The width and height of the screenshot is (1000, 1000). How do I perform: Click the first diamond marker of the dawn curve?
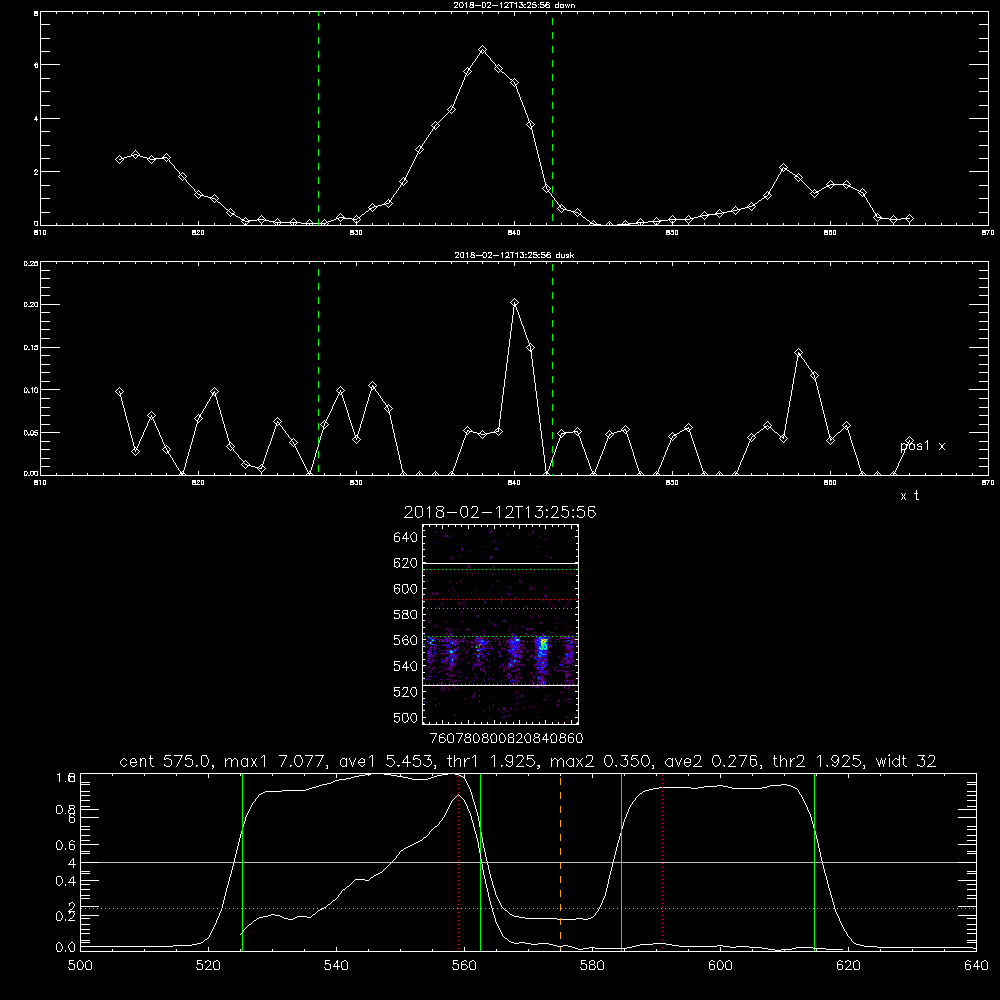[119, 159]
